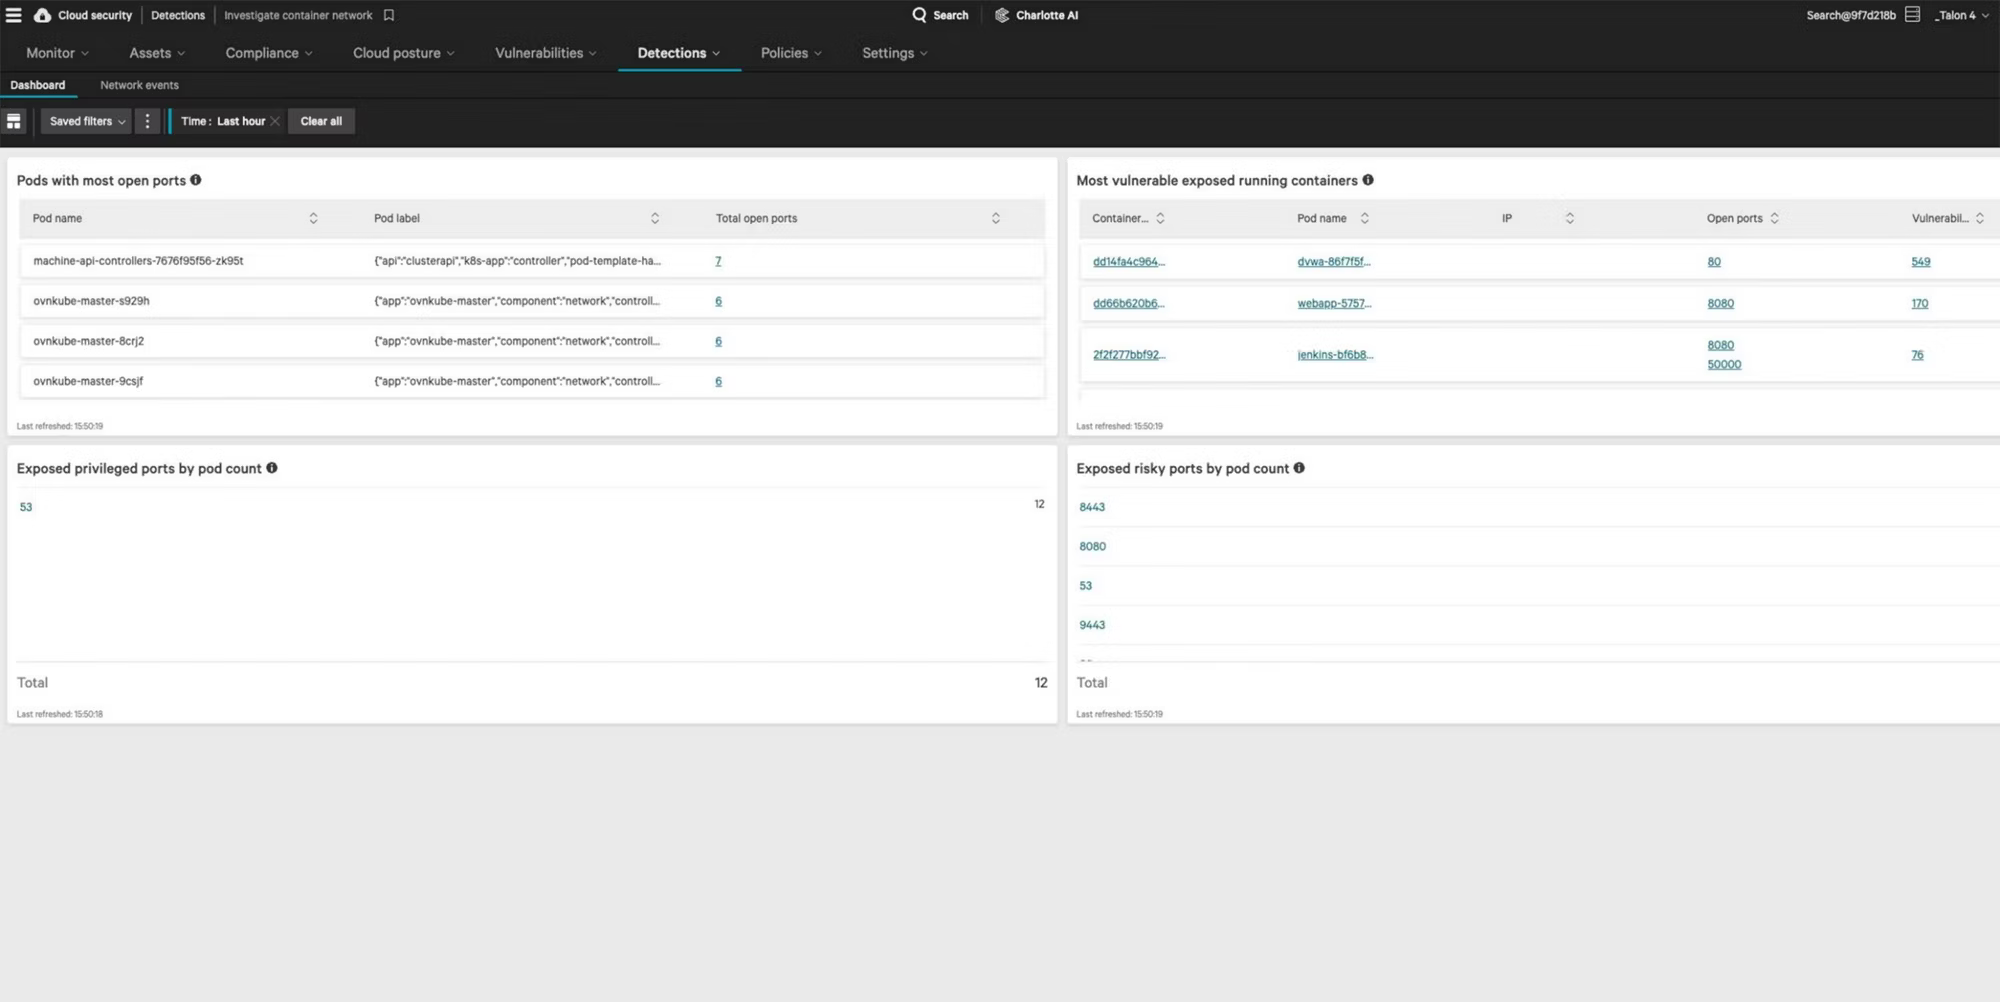Open the hamburger navigation menu
2000x1002 pixels.
click(x=14, y=15)
